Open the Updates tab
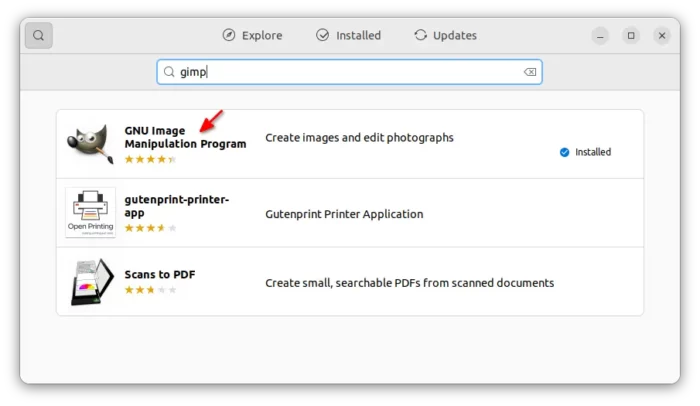Image resolution: width=700 pixels, height=406 pixels. [446, 35]
